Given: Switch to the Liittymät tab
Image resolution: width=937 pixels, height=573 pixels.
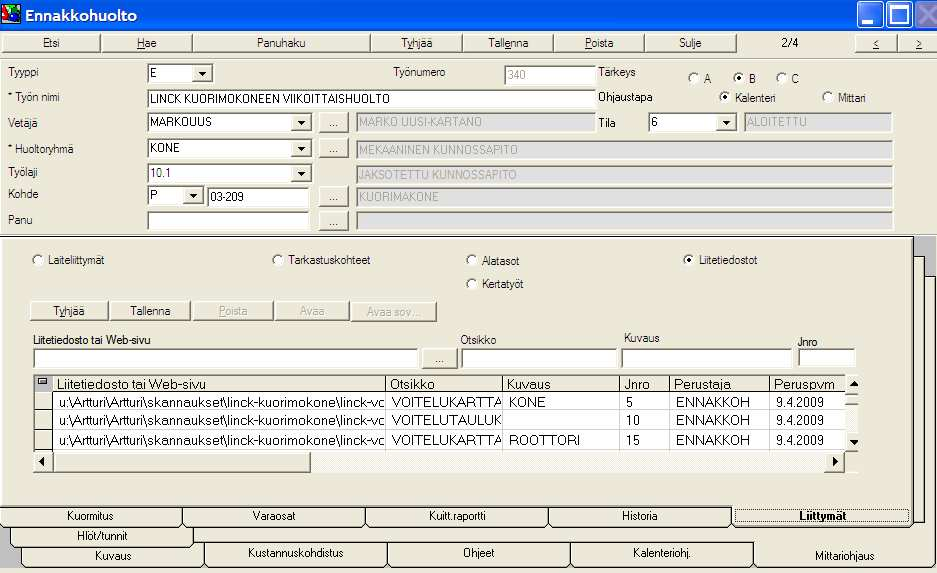Looking at the screenshot, I should [x=822, y=516].
